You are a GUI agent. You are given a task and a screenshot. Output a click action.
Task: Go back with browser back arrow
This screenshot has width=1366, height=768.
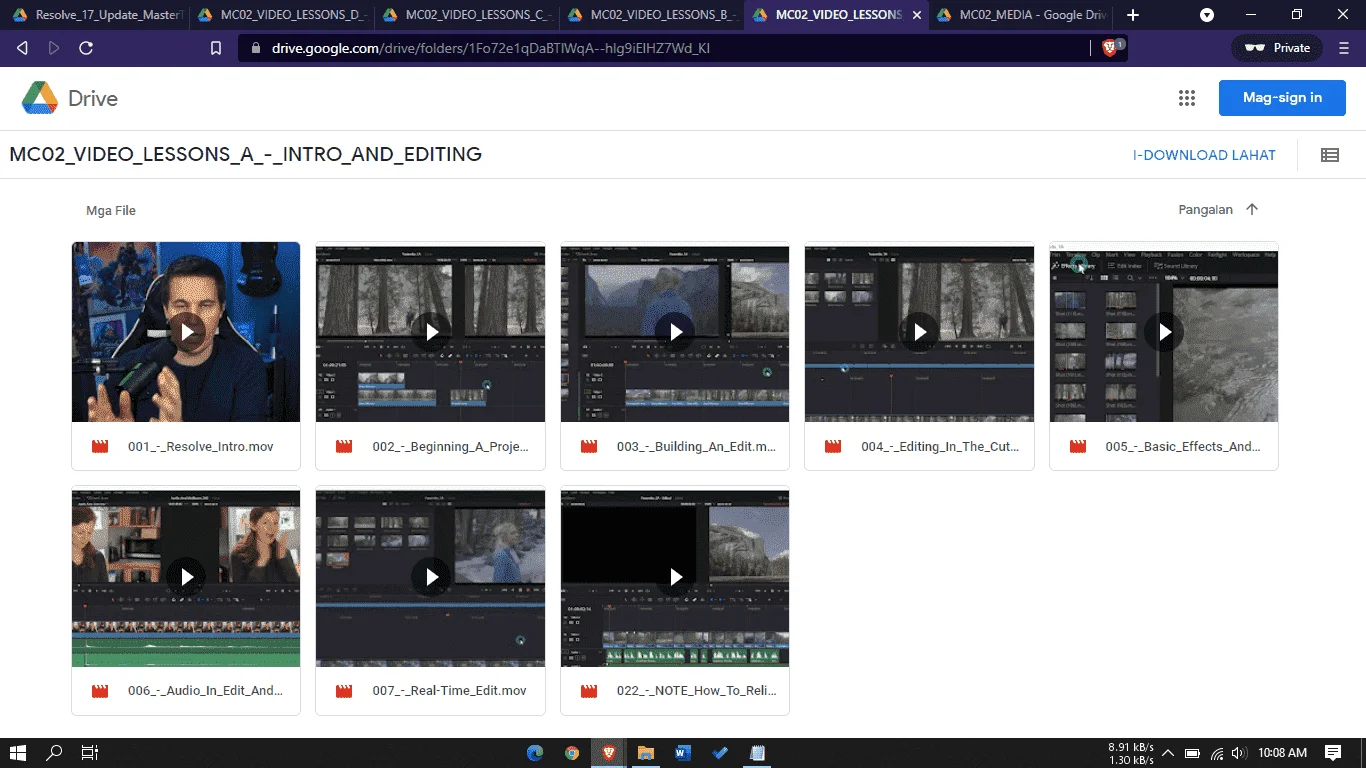click(x=22, y=48)
